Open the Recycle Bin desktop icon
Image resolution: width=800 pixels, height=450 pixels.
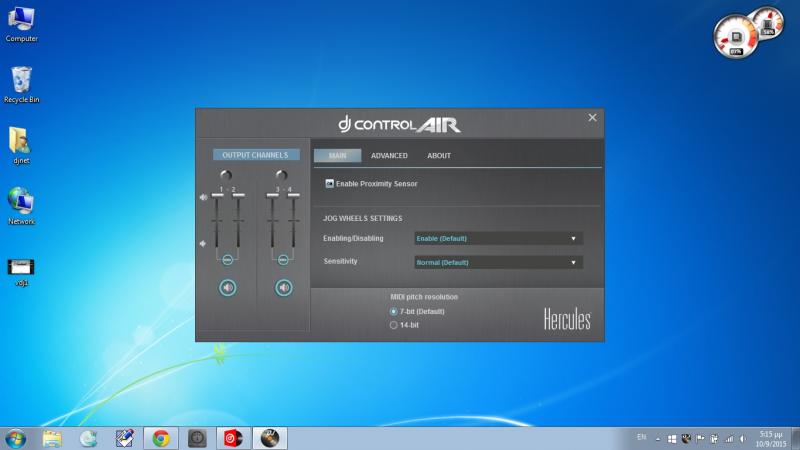pyautogui.click(x=21, y=81)
